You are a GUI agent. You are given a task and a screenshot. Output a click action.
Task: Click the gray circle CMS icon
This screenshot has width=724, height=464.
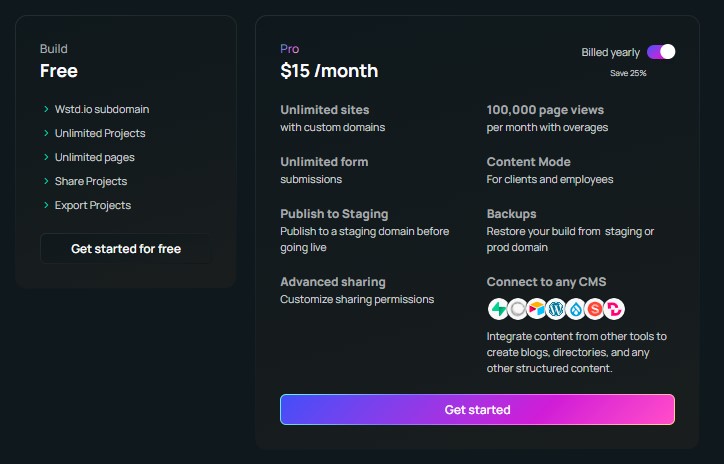517,309
